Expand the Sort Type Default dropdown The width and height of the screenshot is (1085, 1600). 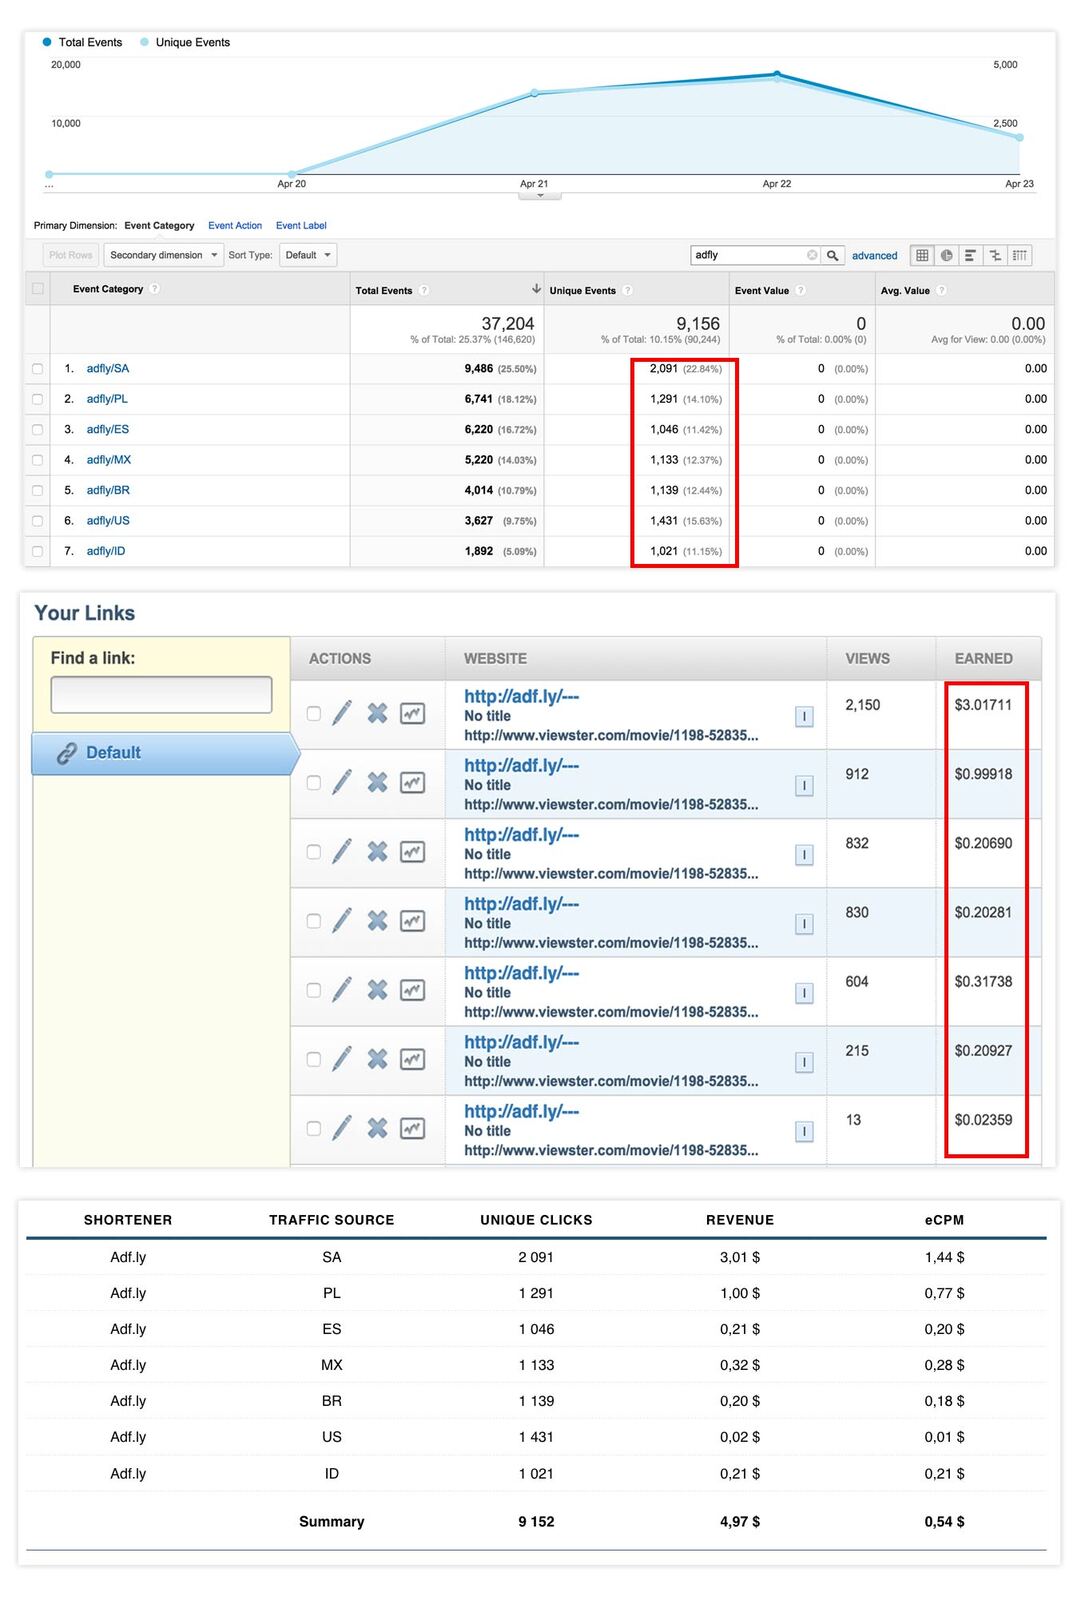coord(308,255)
